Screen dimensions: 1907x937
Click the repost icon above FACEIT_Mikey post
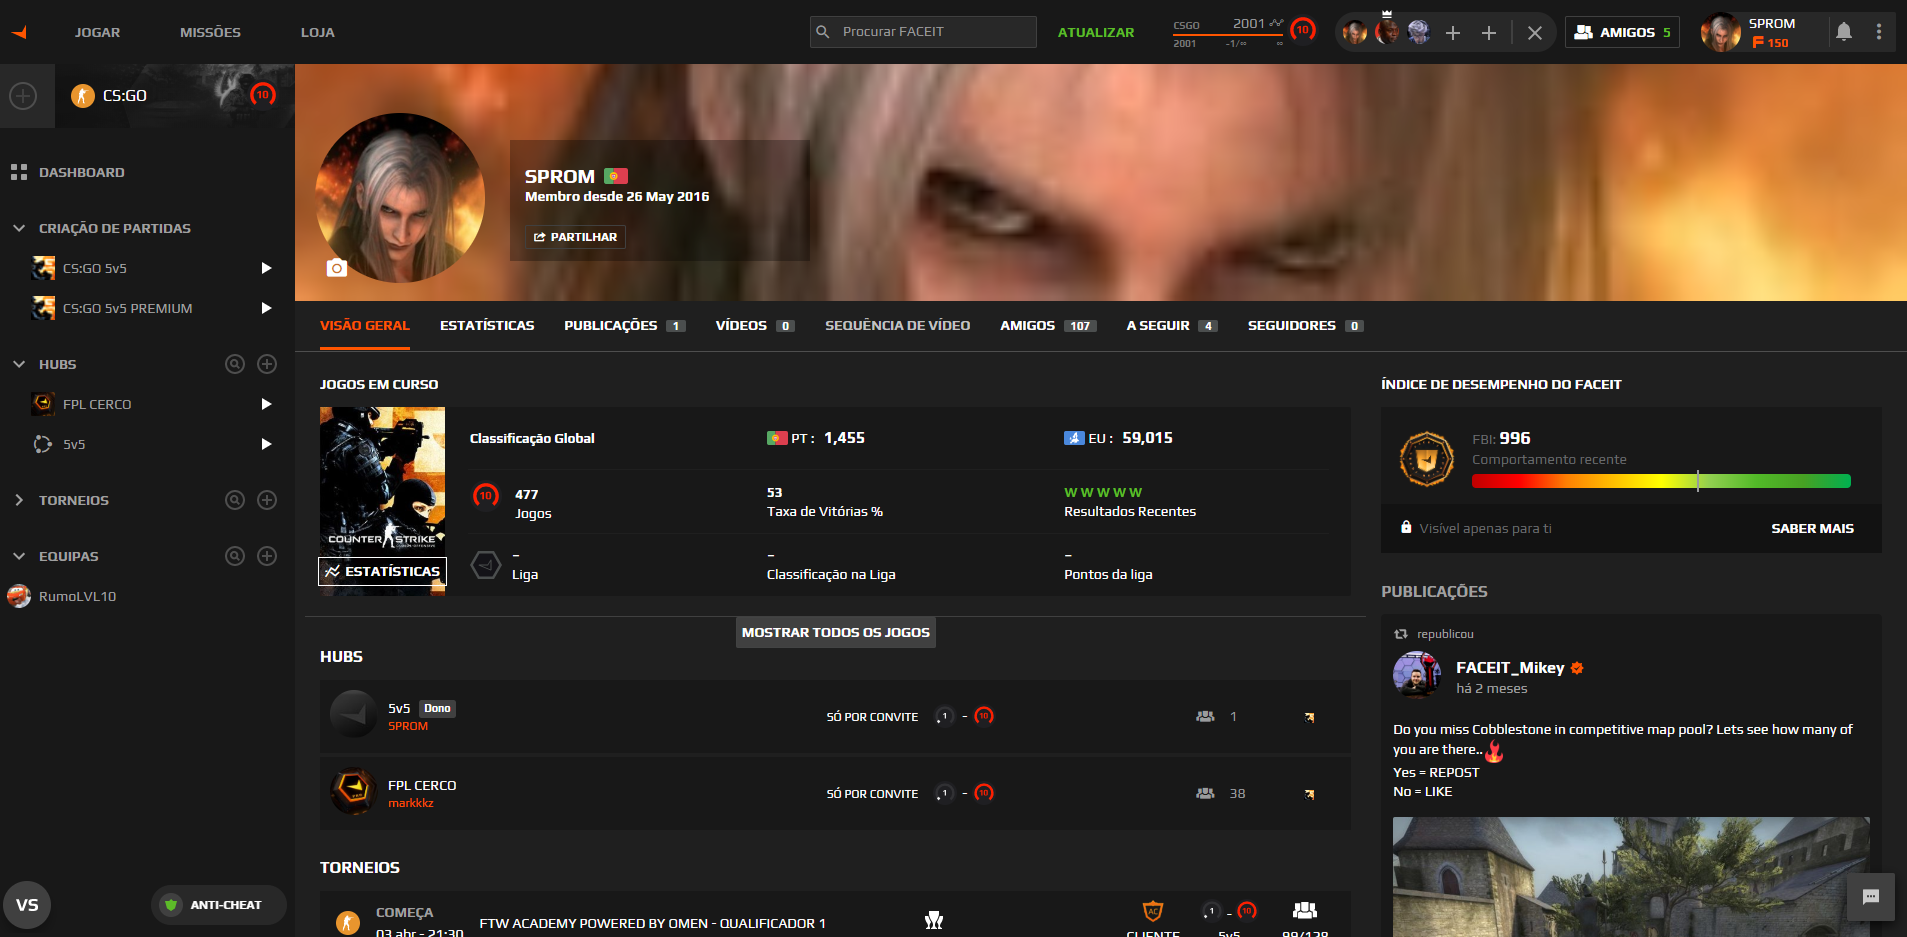pos(1401,634)
